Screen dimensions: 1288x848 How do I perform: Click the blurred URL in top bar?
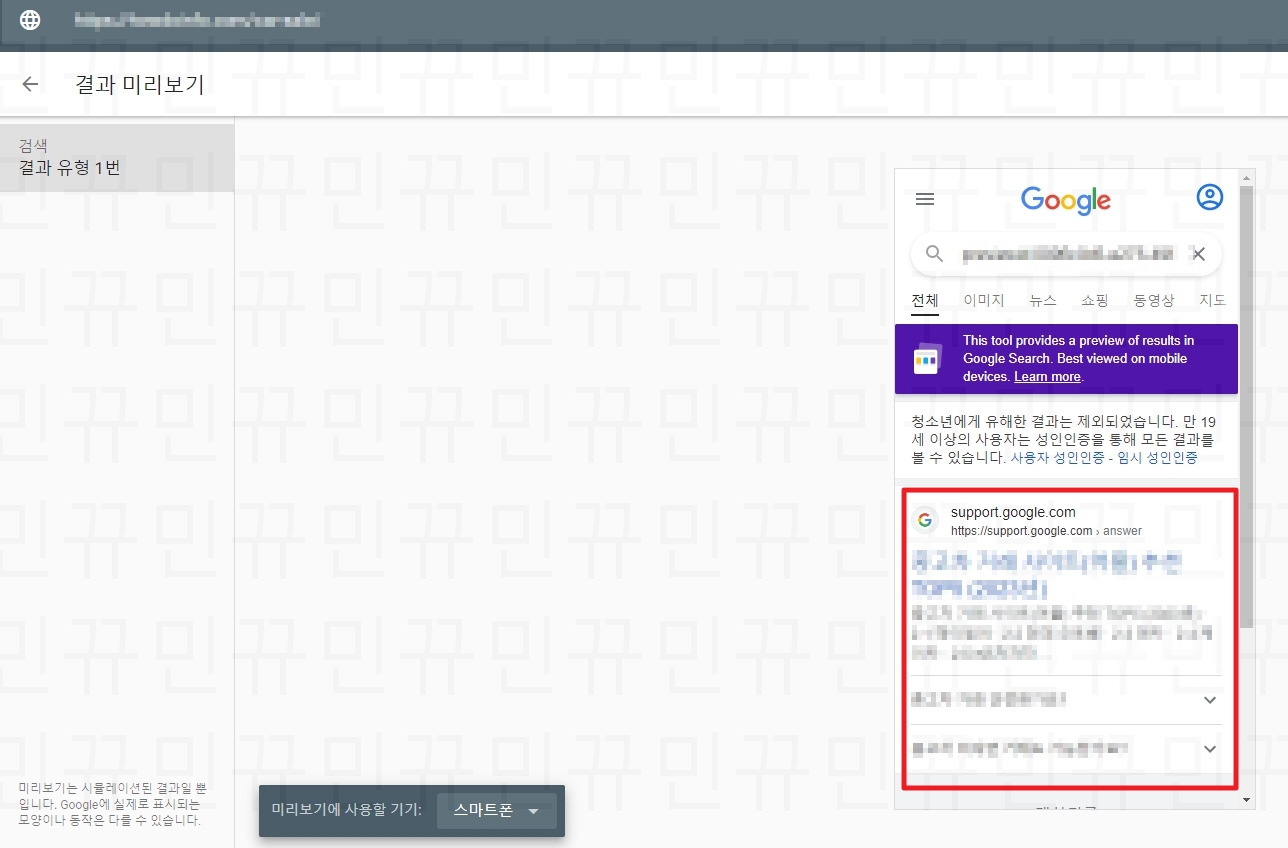click(198, 19)
